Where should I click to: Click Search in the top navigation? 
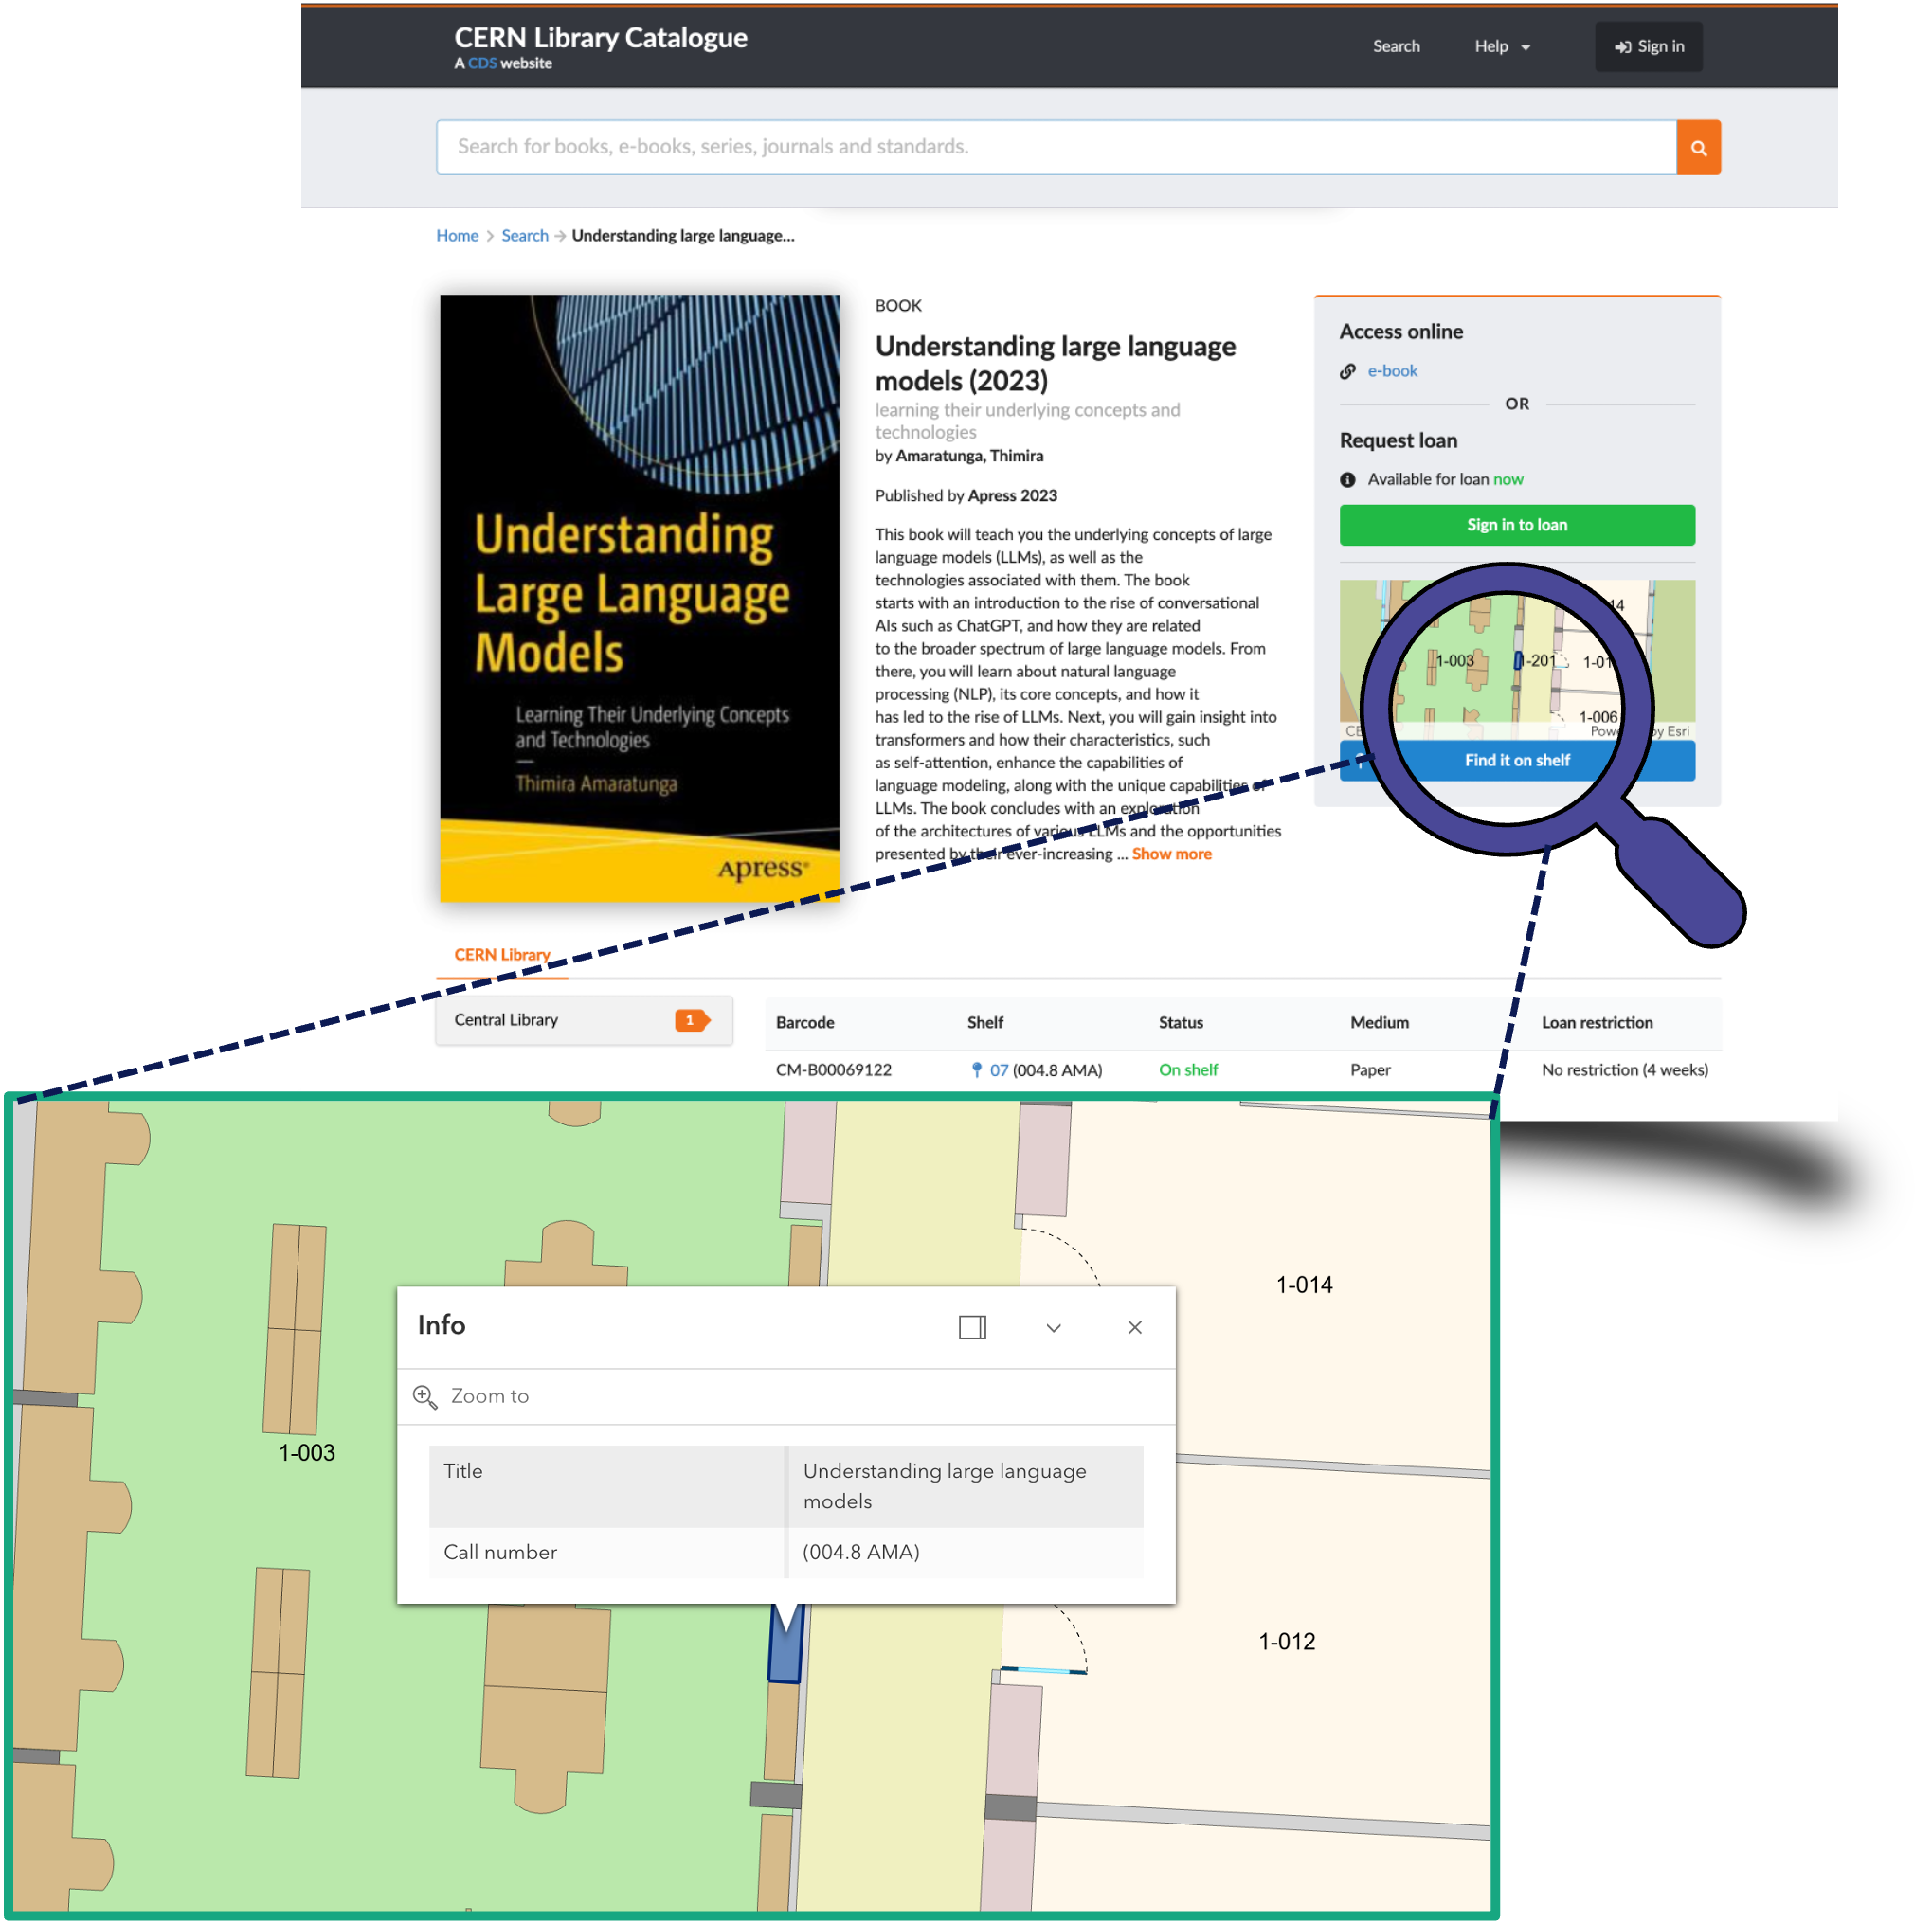pyautogui.click(x=1395, y=47)
